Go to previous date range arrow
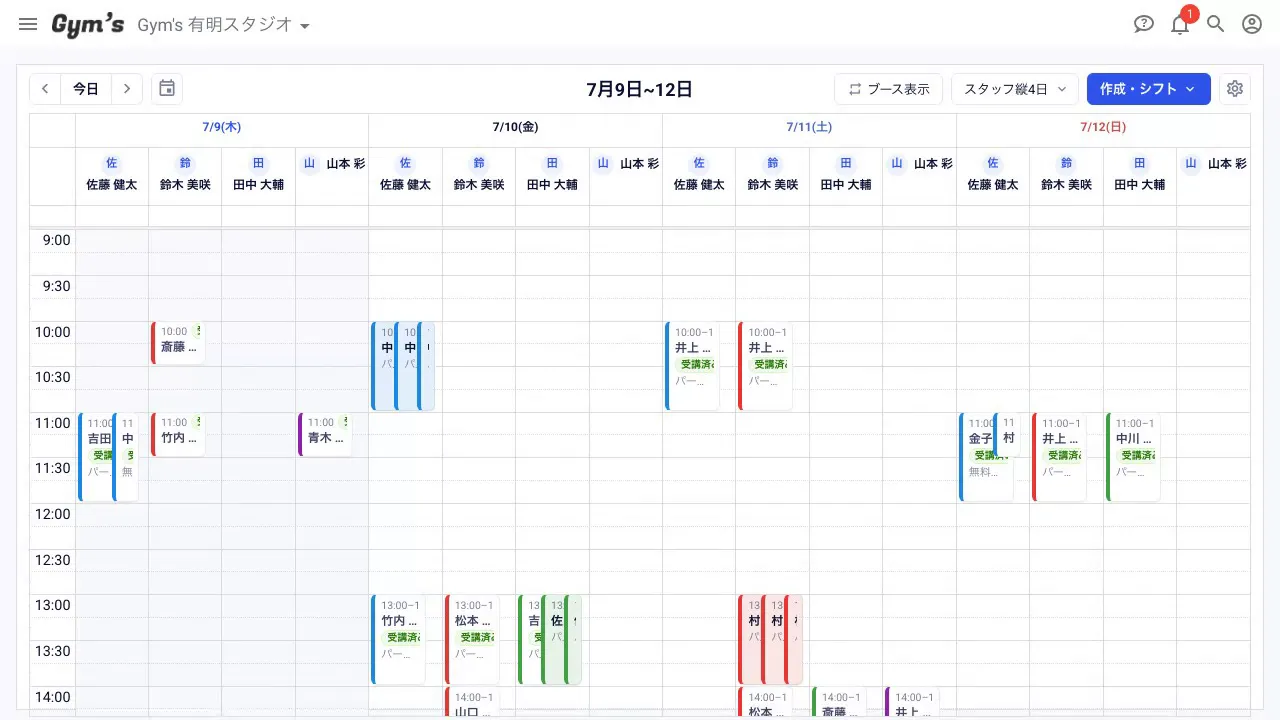The image size is (1280, 720). [x=45, y=89]
